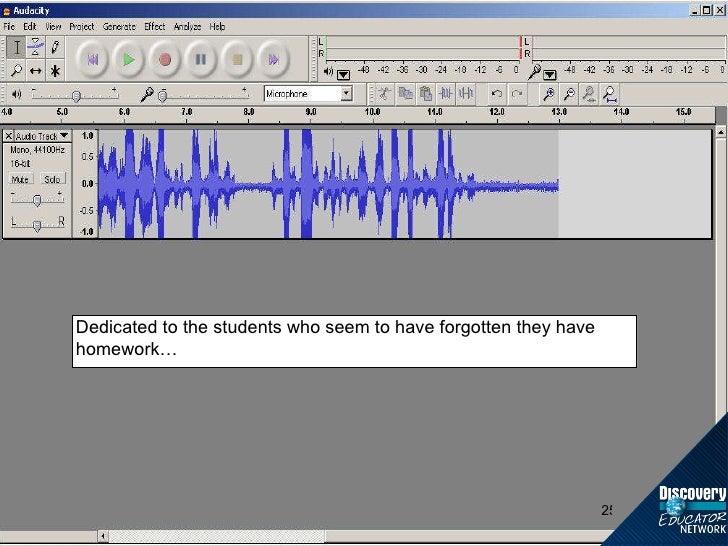The width and height of the screenshot is (728, 546).
Task: Click the Paste clipboard icon
Action: tap(426, 94)
